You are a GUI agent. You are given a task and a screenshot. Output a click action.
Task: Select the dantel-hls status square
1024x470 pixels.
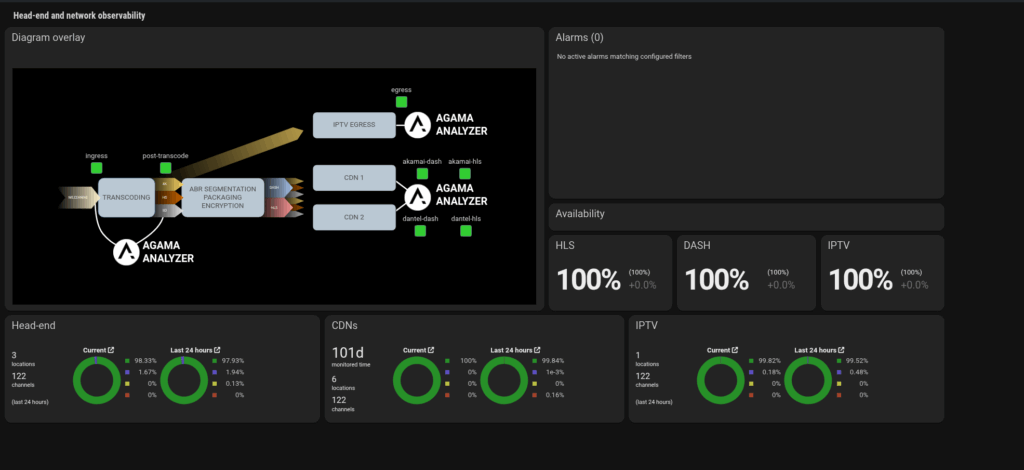point(466,231)
